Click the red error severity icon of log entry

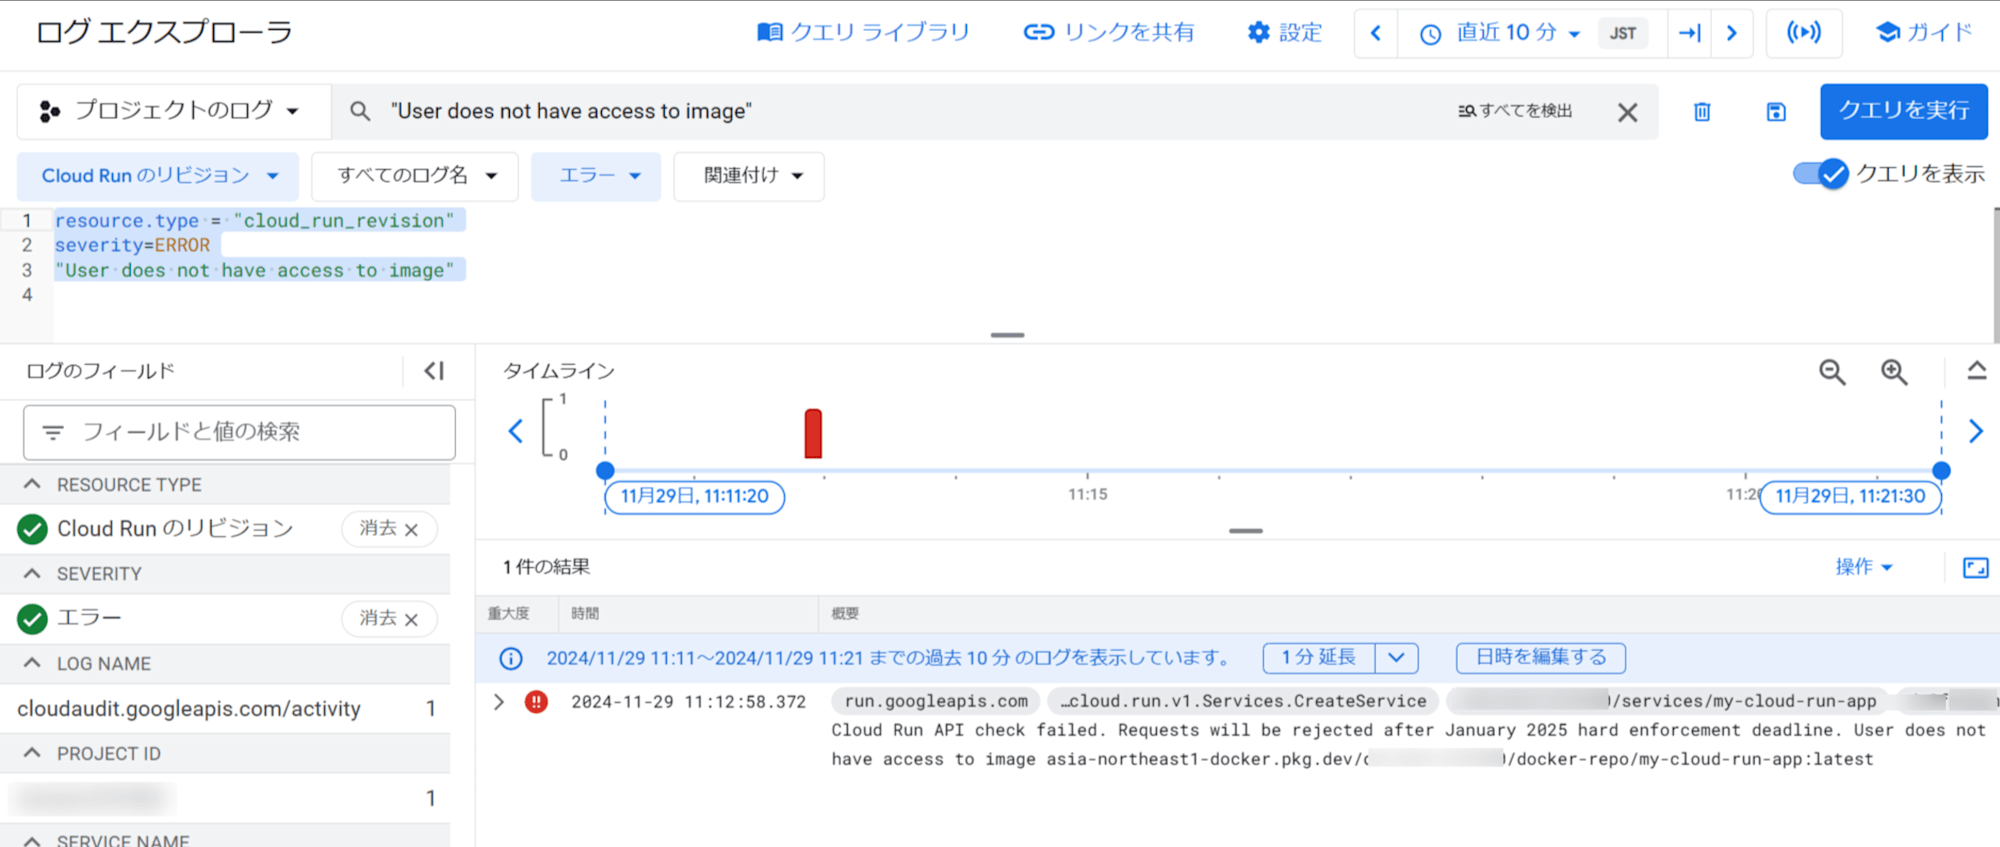pyautogui.click(x=537, y=702)
